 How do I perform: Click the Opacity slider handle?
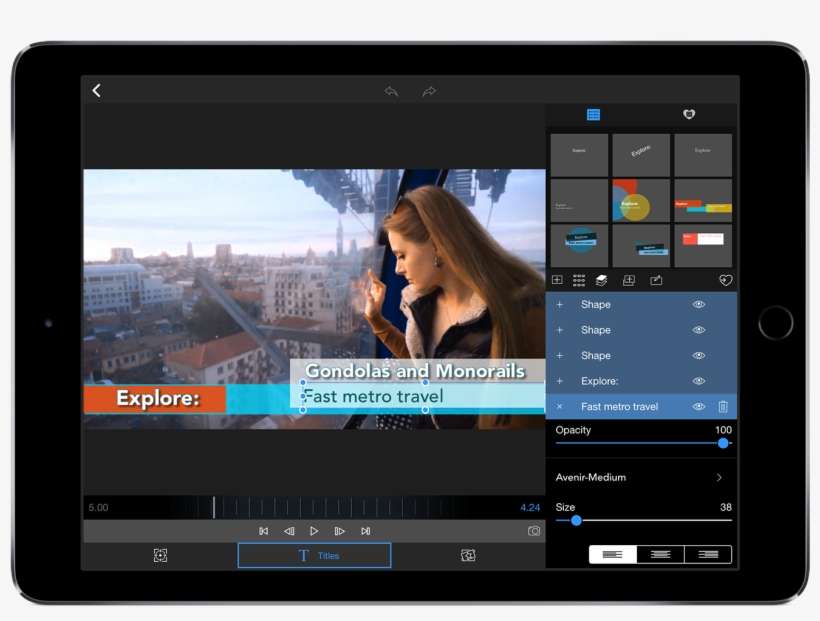click(723, 443)
